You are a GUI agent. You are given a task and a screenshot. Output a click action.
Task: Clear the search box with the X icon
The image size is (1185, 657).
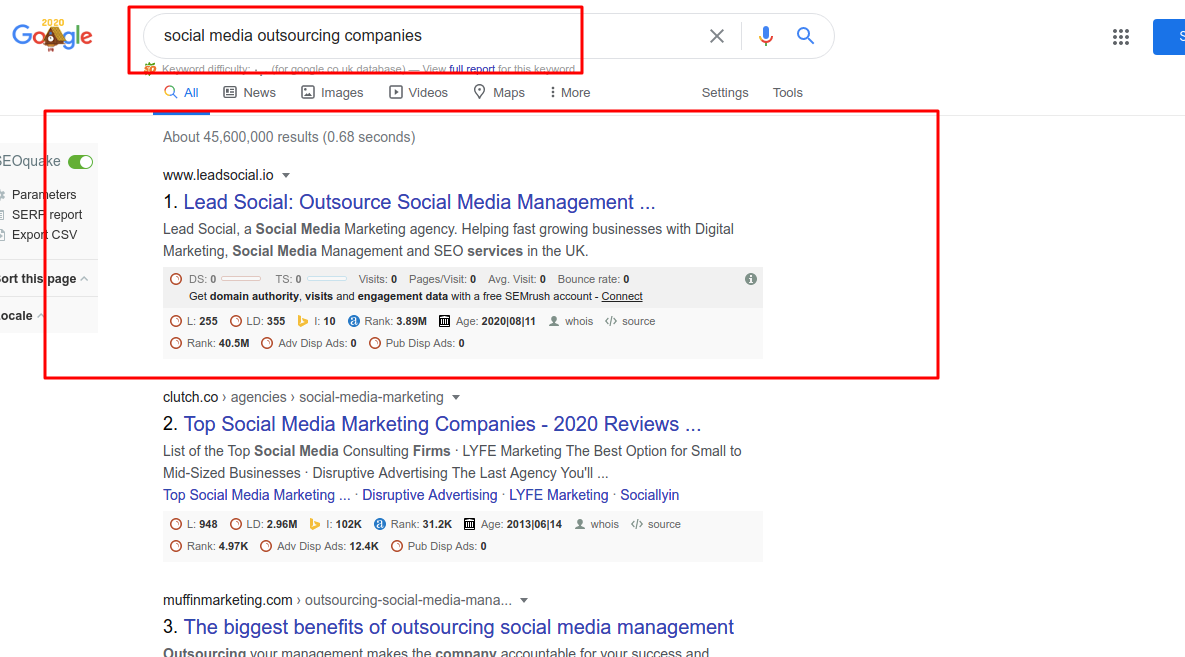(x=716, y=36)
